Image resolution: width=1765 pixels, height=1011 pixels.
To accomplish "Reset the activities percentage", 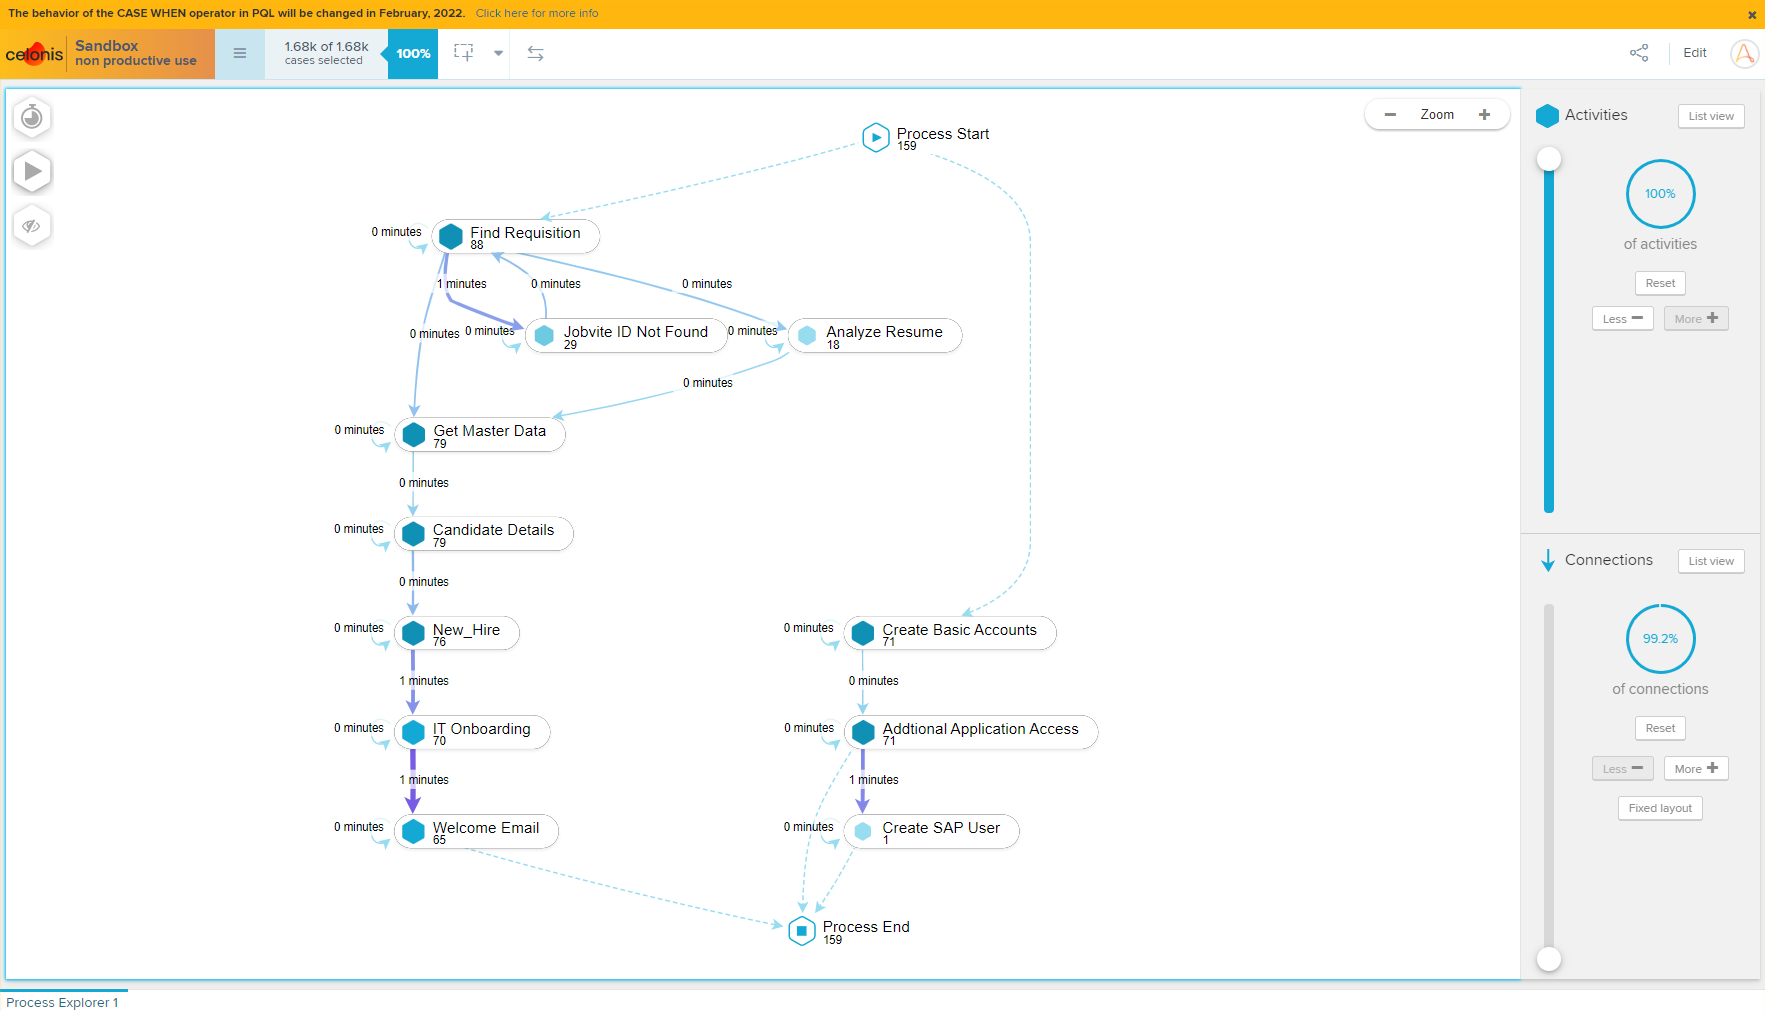I will (x=1660, y=283).
